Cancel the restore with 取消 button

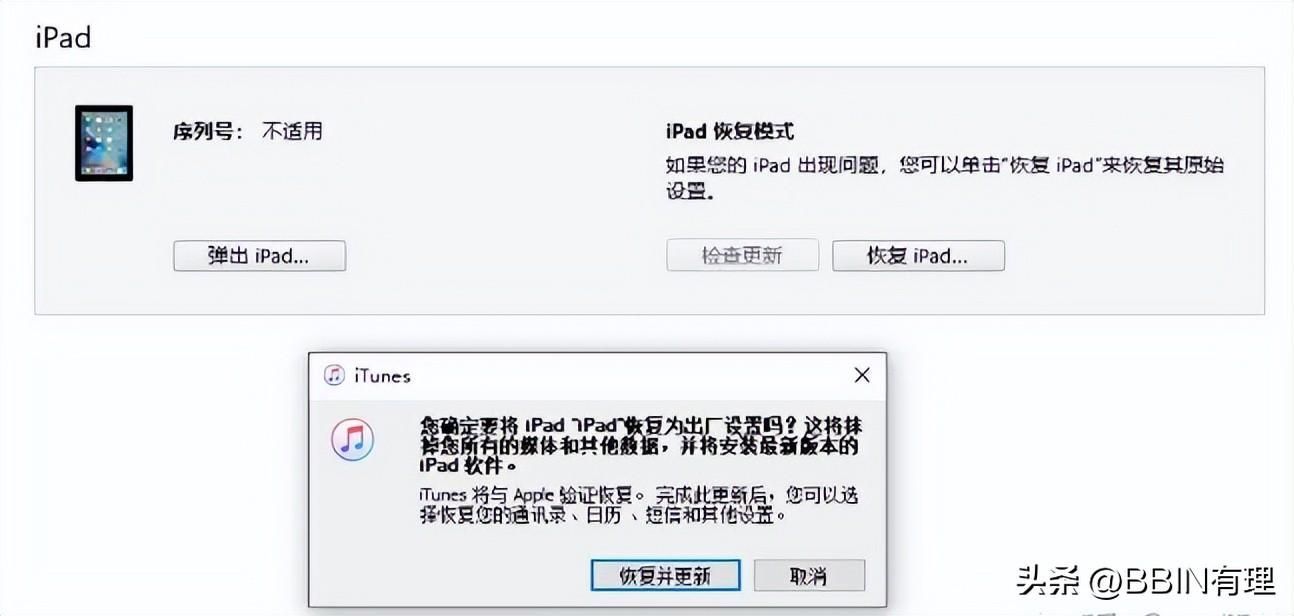(x=809, y=575)
